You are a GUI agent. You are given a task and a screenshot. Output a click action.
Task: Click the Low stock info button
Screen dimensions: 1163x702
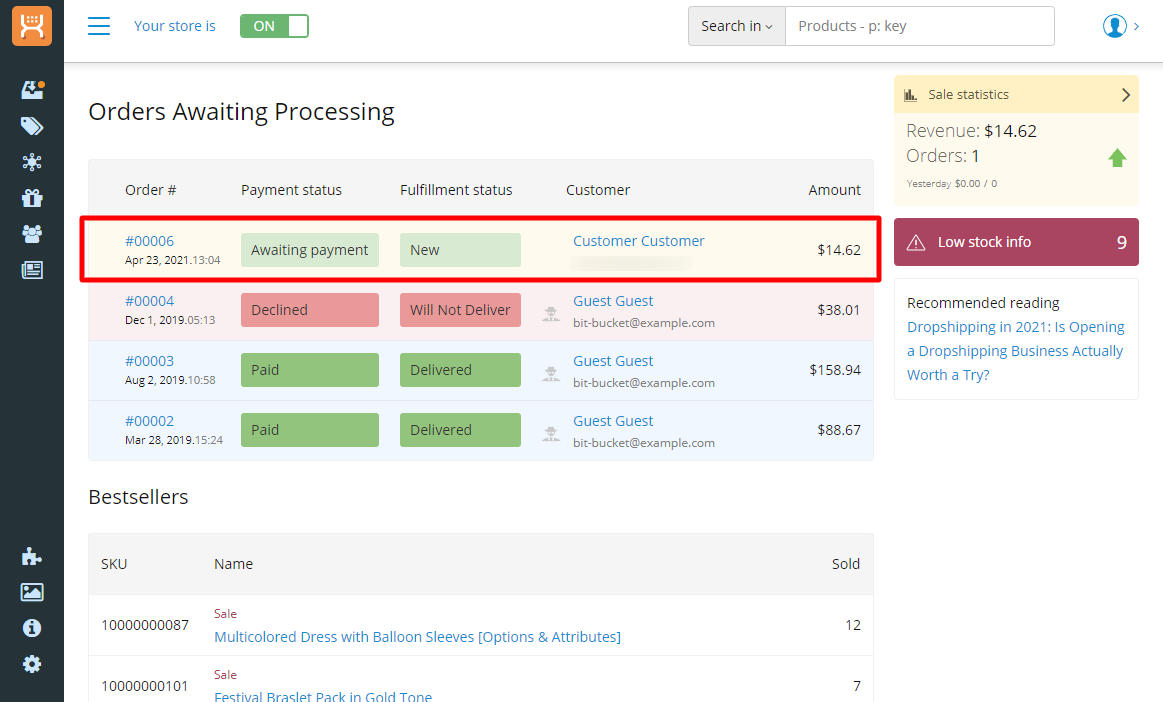pos(1016,242)
